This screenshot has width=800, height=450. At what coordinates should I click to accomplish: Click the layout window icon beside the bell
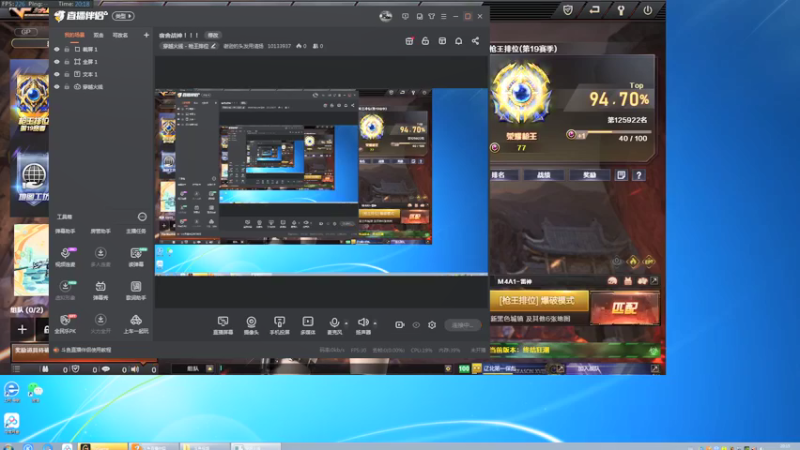point(442,41)
